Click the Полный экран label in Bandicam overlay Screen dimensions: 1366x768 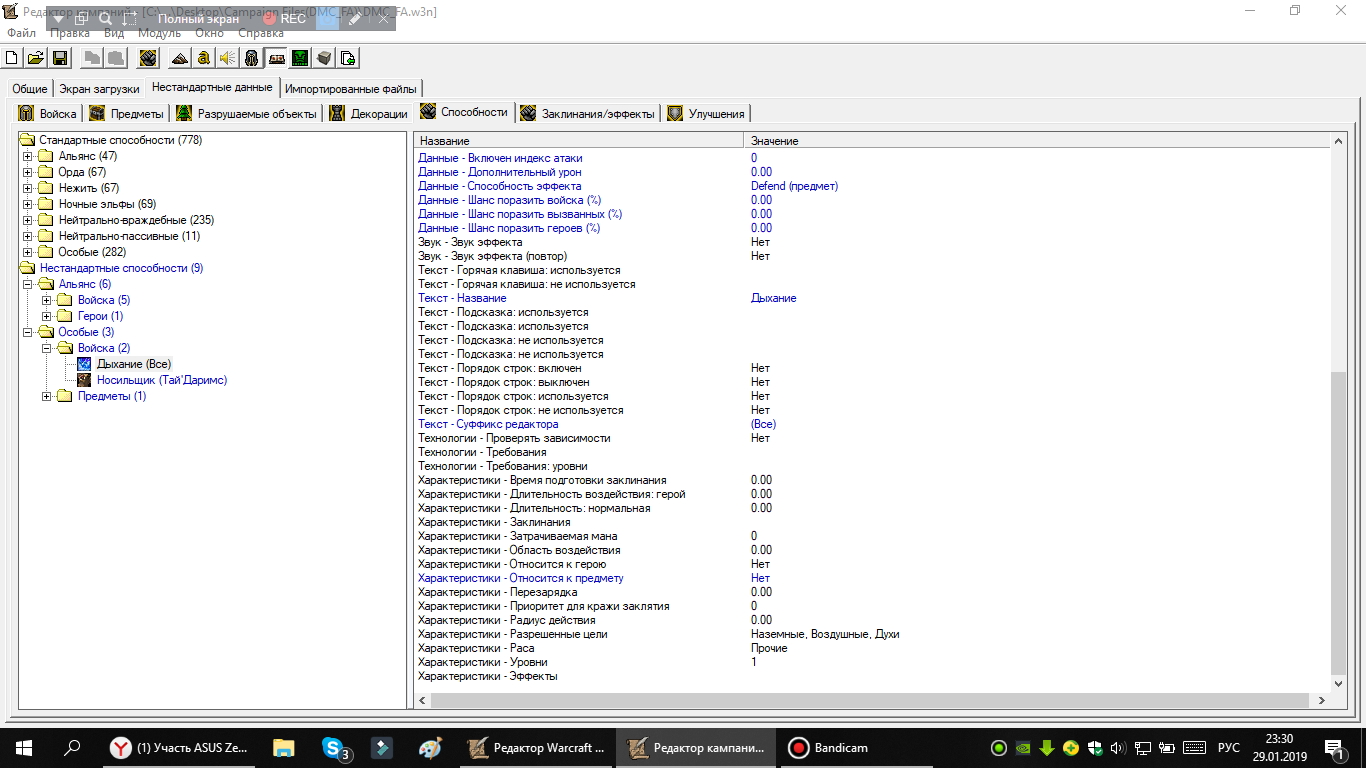point(198,19)
